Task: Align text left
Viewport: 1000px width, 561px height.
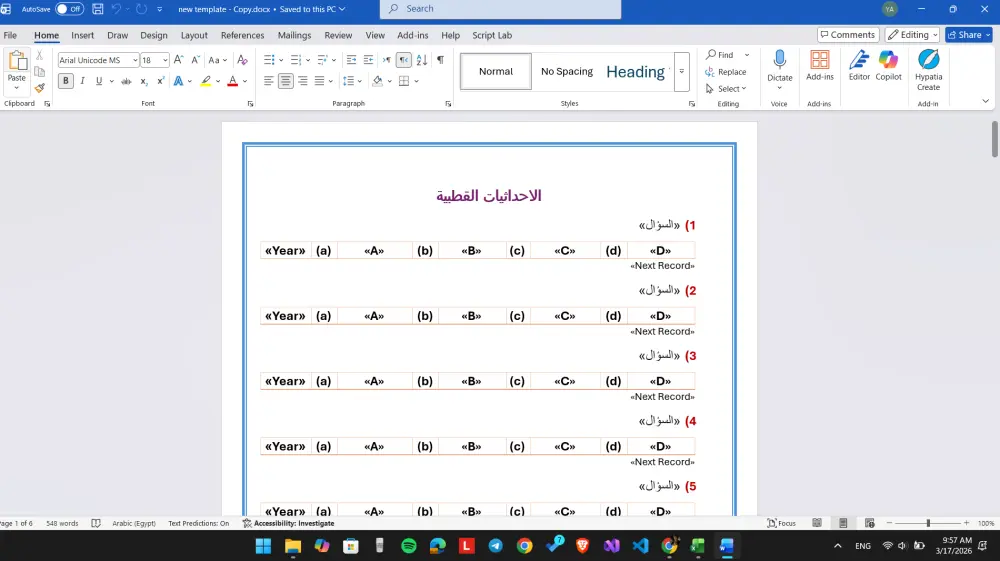Action: pyautogui.click(x=268, y=81)
